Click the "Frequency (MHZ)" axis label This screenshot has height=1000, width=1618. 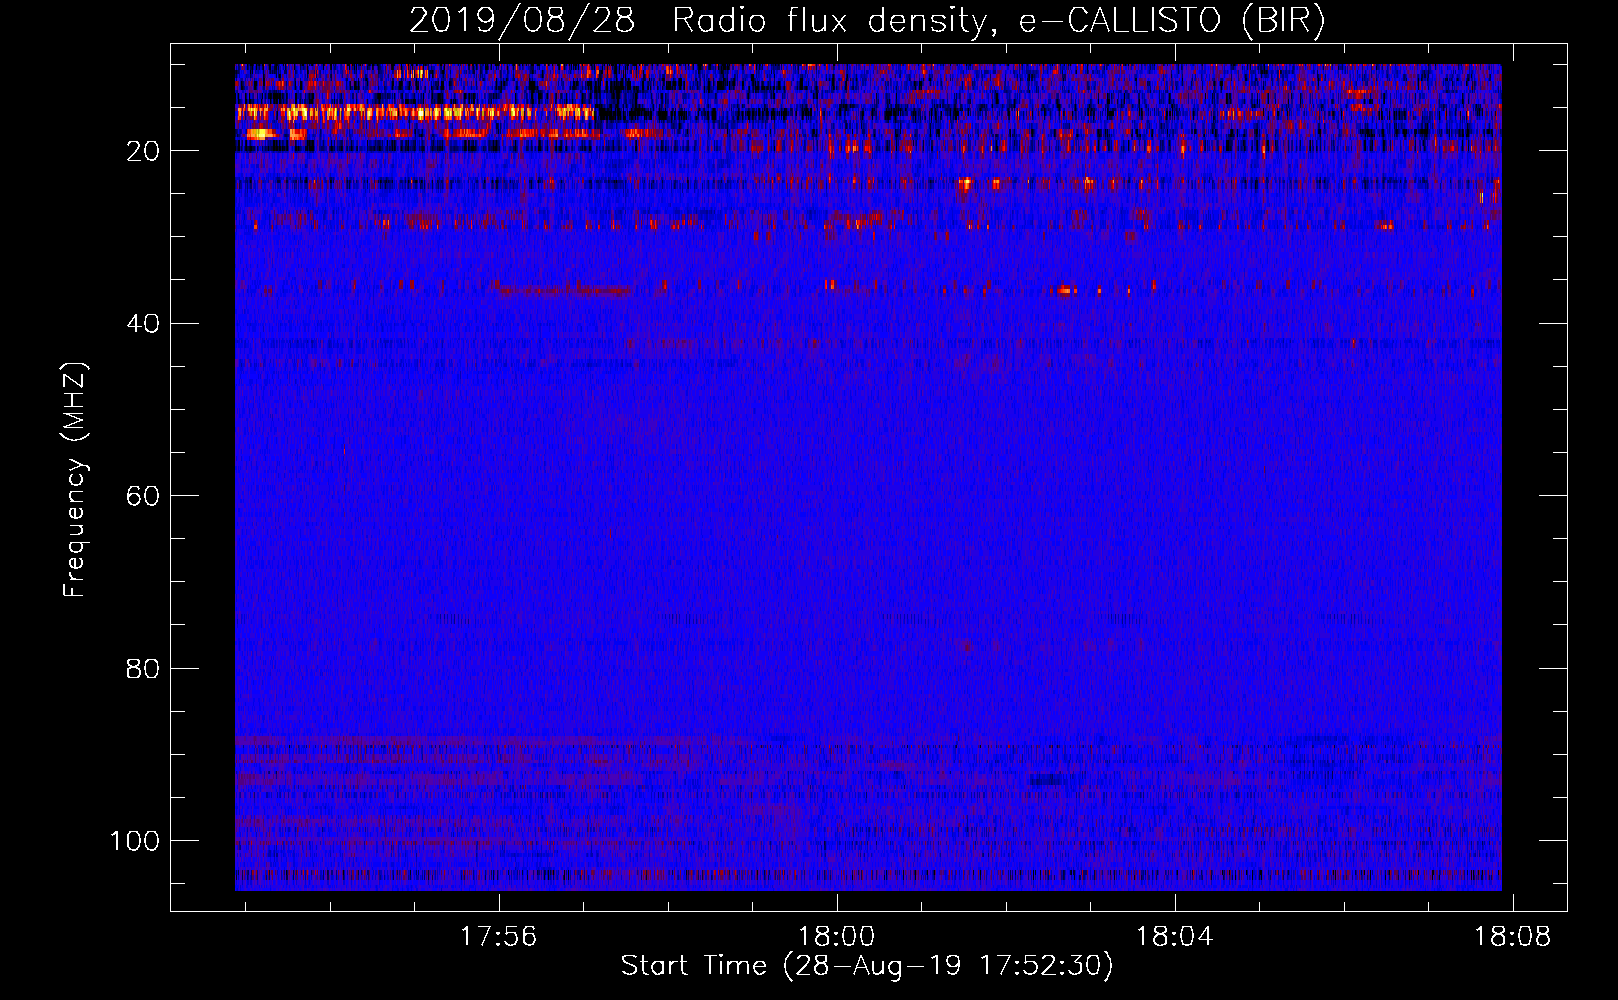75,480
